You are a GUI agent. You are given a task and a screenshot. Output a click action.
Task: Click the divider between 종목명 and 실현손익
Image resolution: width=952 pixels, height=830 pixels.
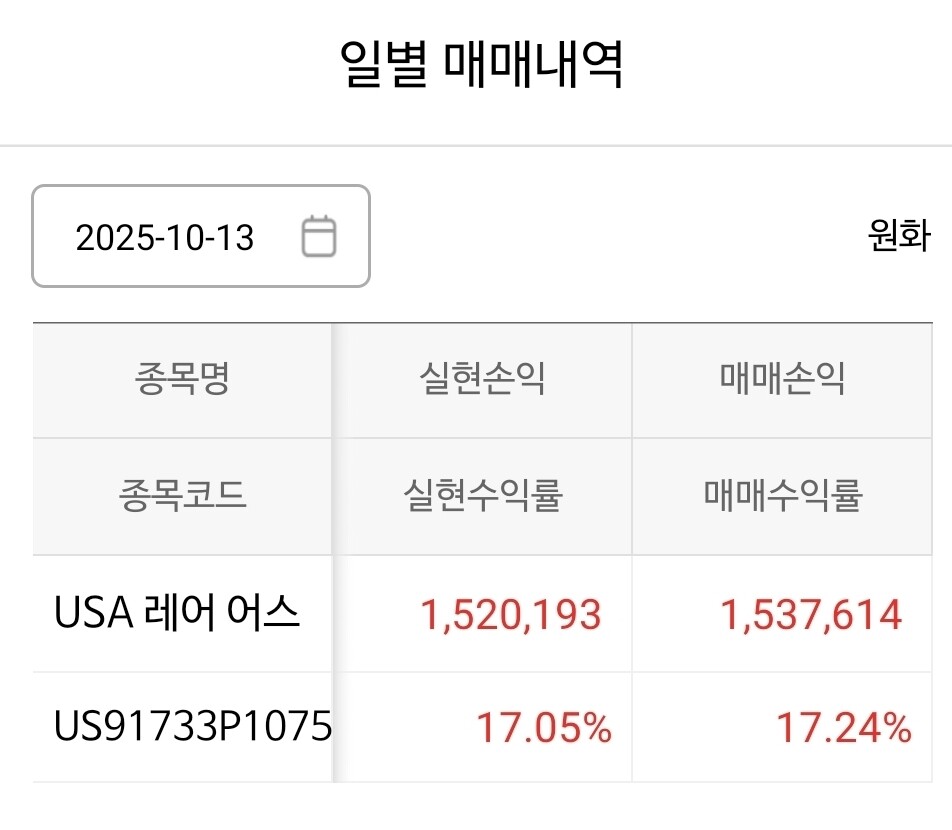click(332, 380)
